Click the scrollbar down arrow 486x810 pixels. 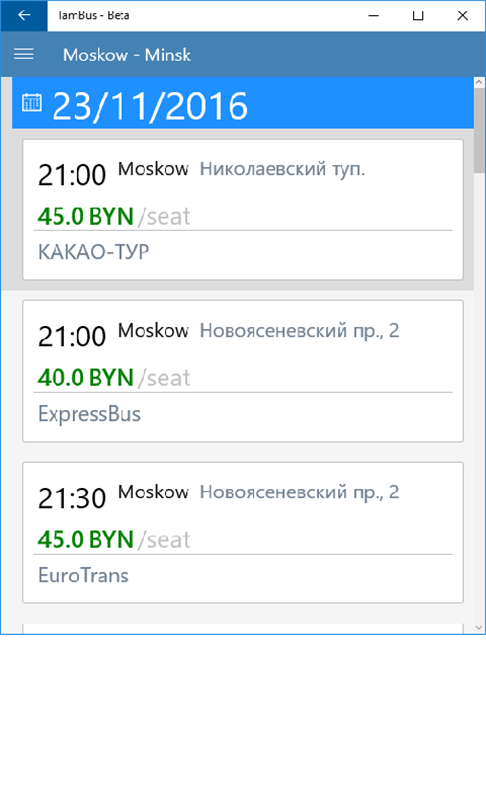[x=479, y=628]
